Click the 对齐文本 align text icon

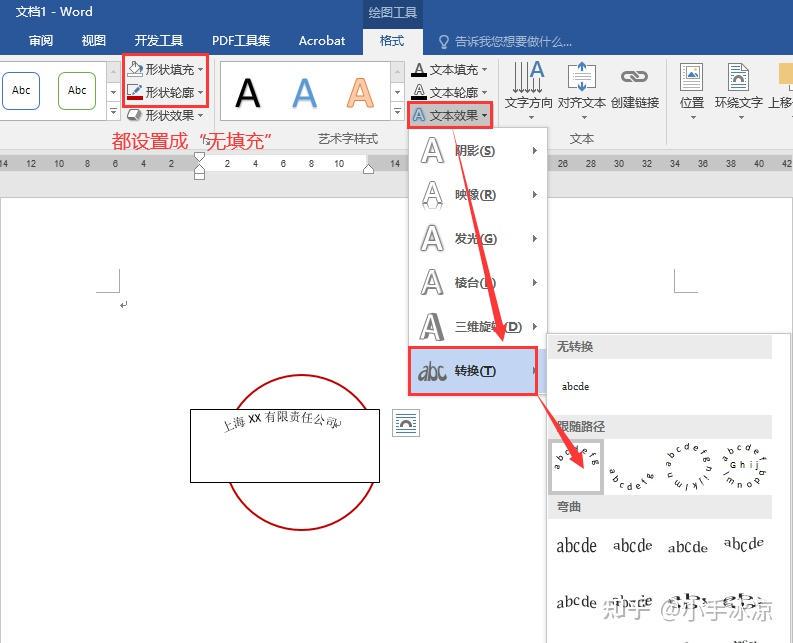(582, 76)
